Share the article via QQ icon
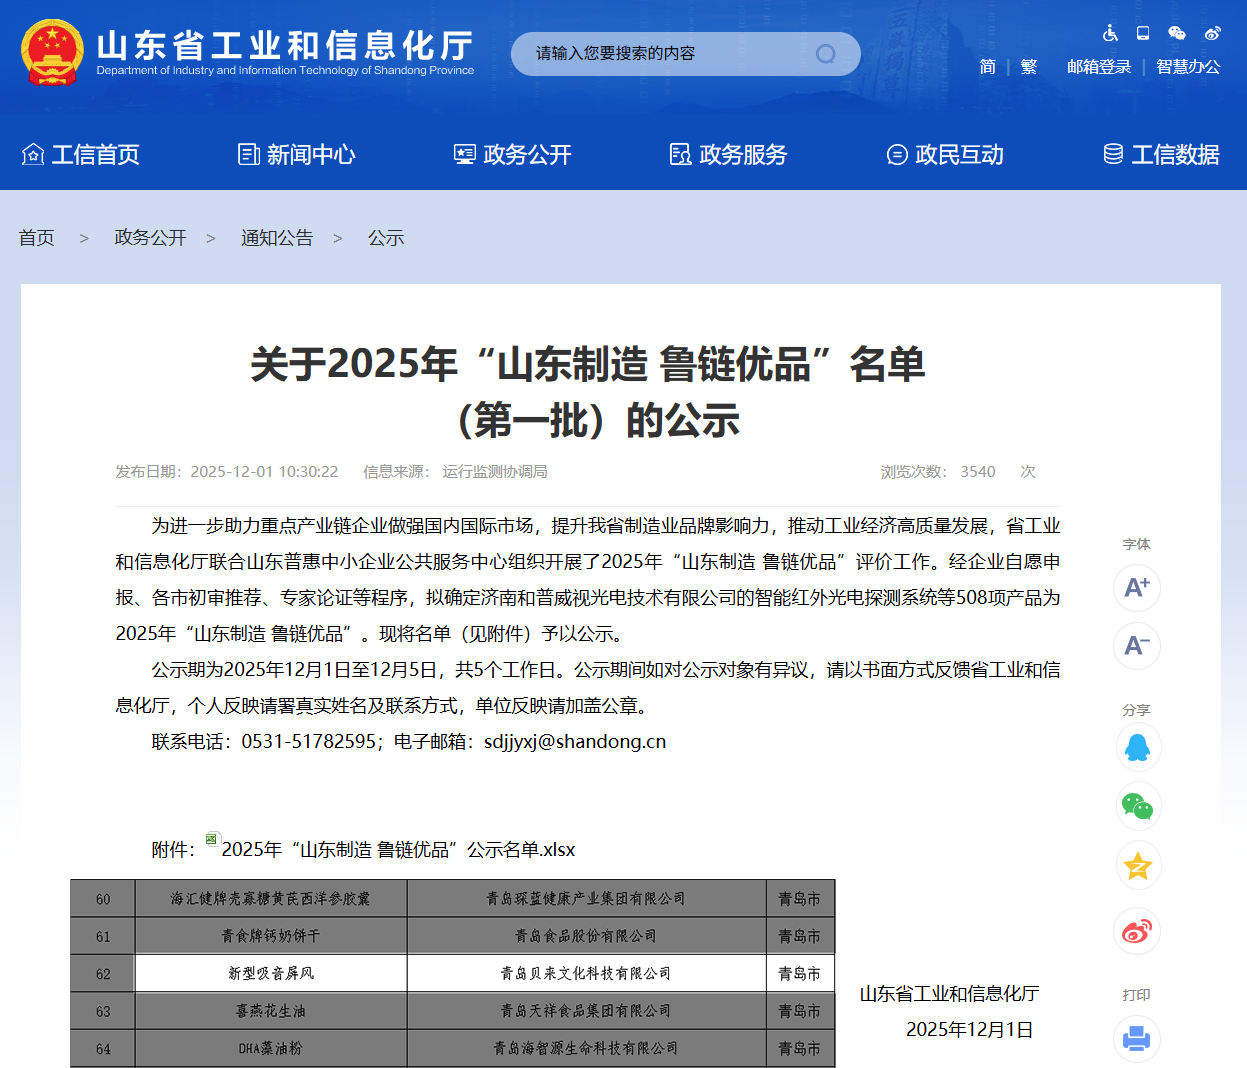This screenshot has height=1068, width=1247. point(1137,746)
